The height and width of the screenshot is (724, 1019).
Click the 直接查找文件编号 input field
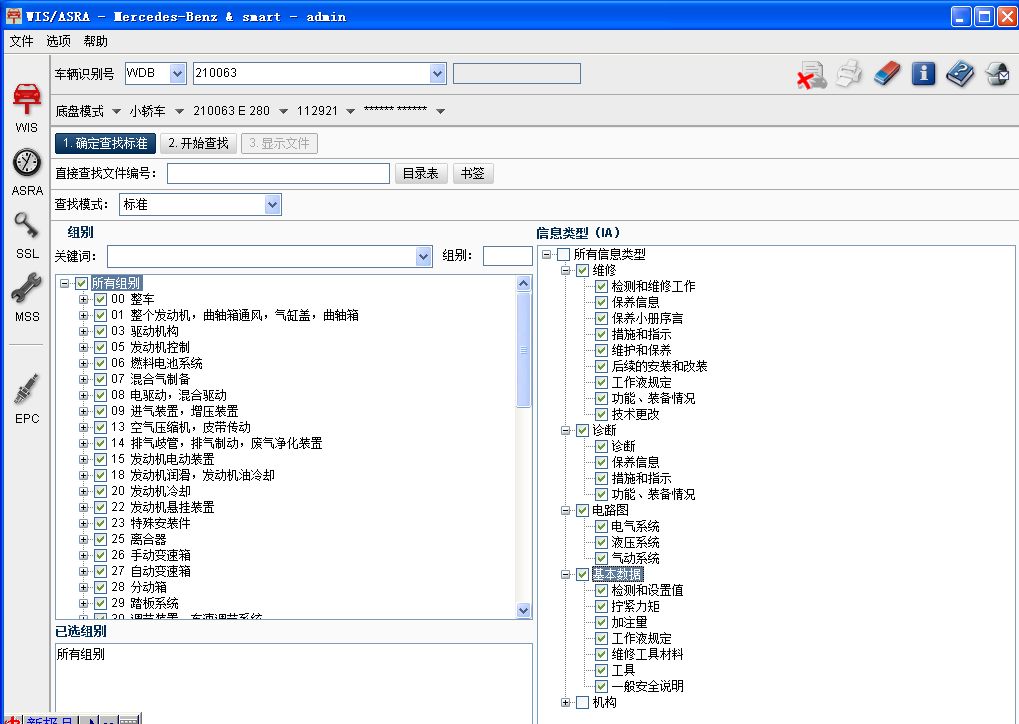(x=278, y=174)
